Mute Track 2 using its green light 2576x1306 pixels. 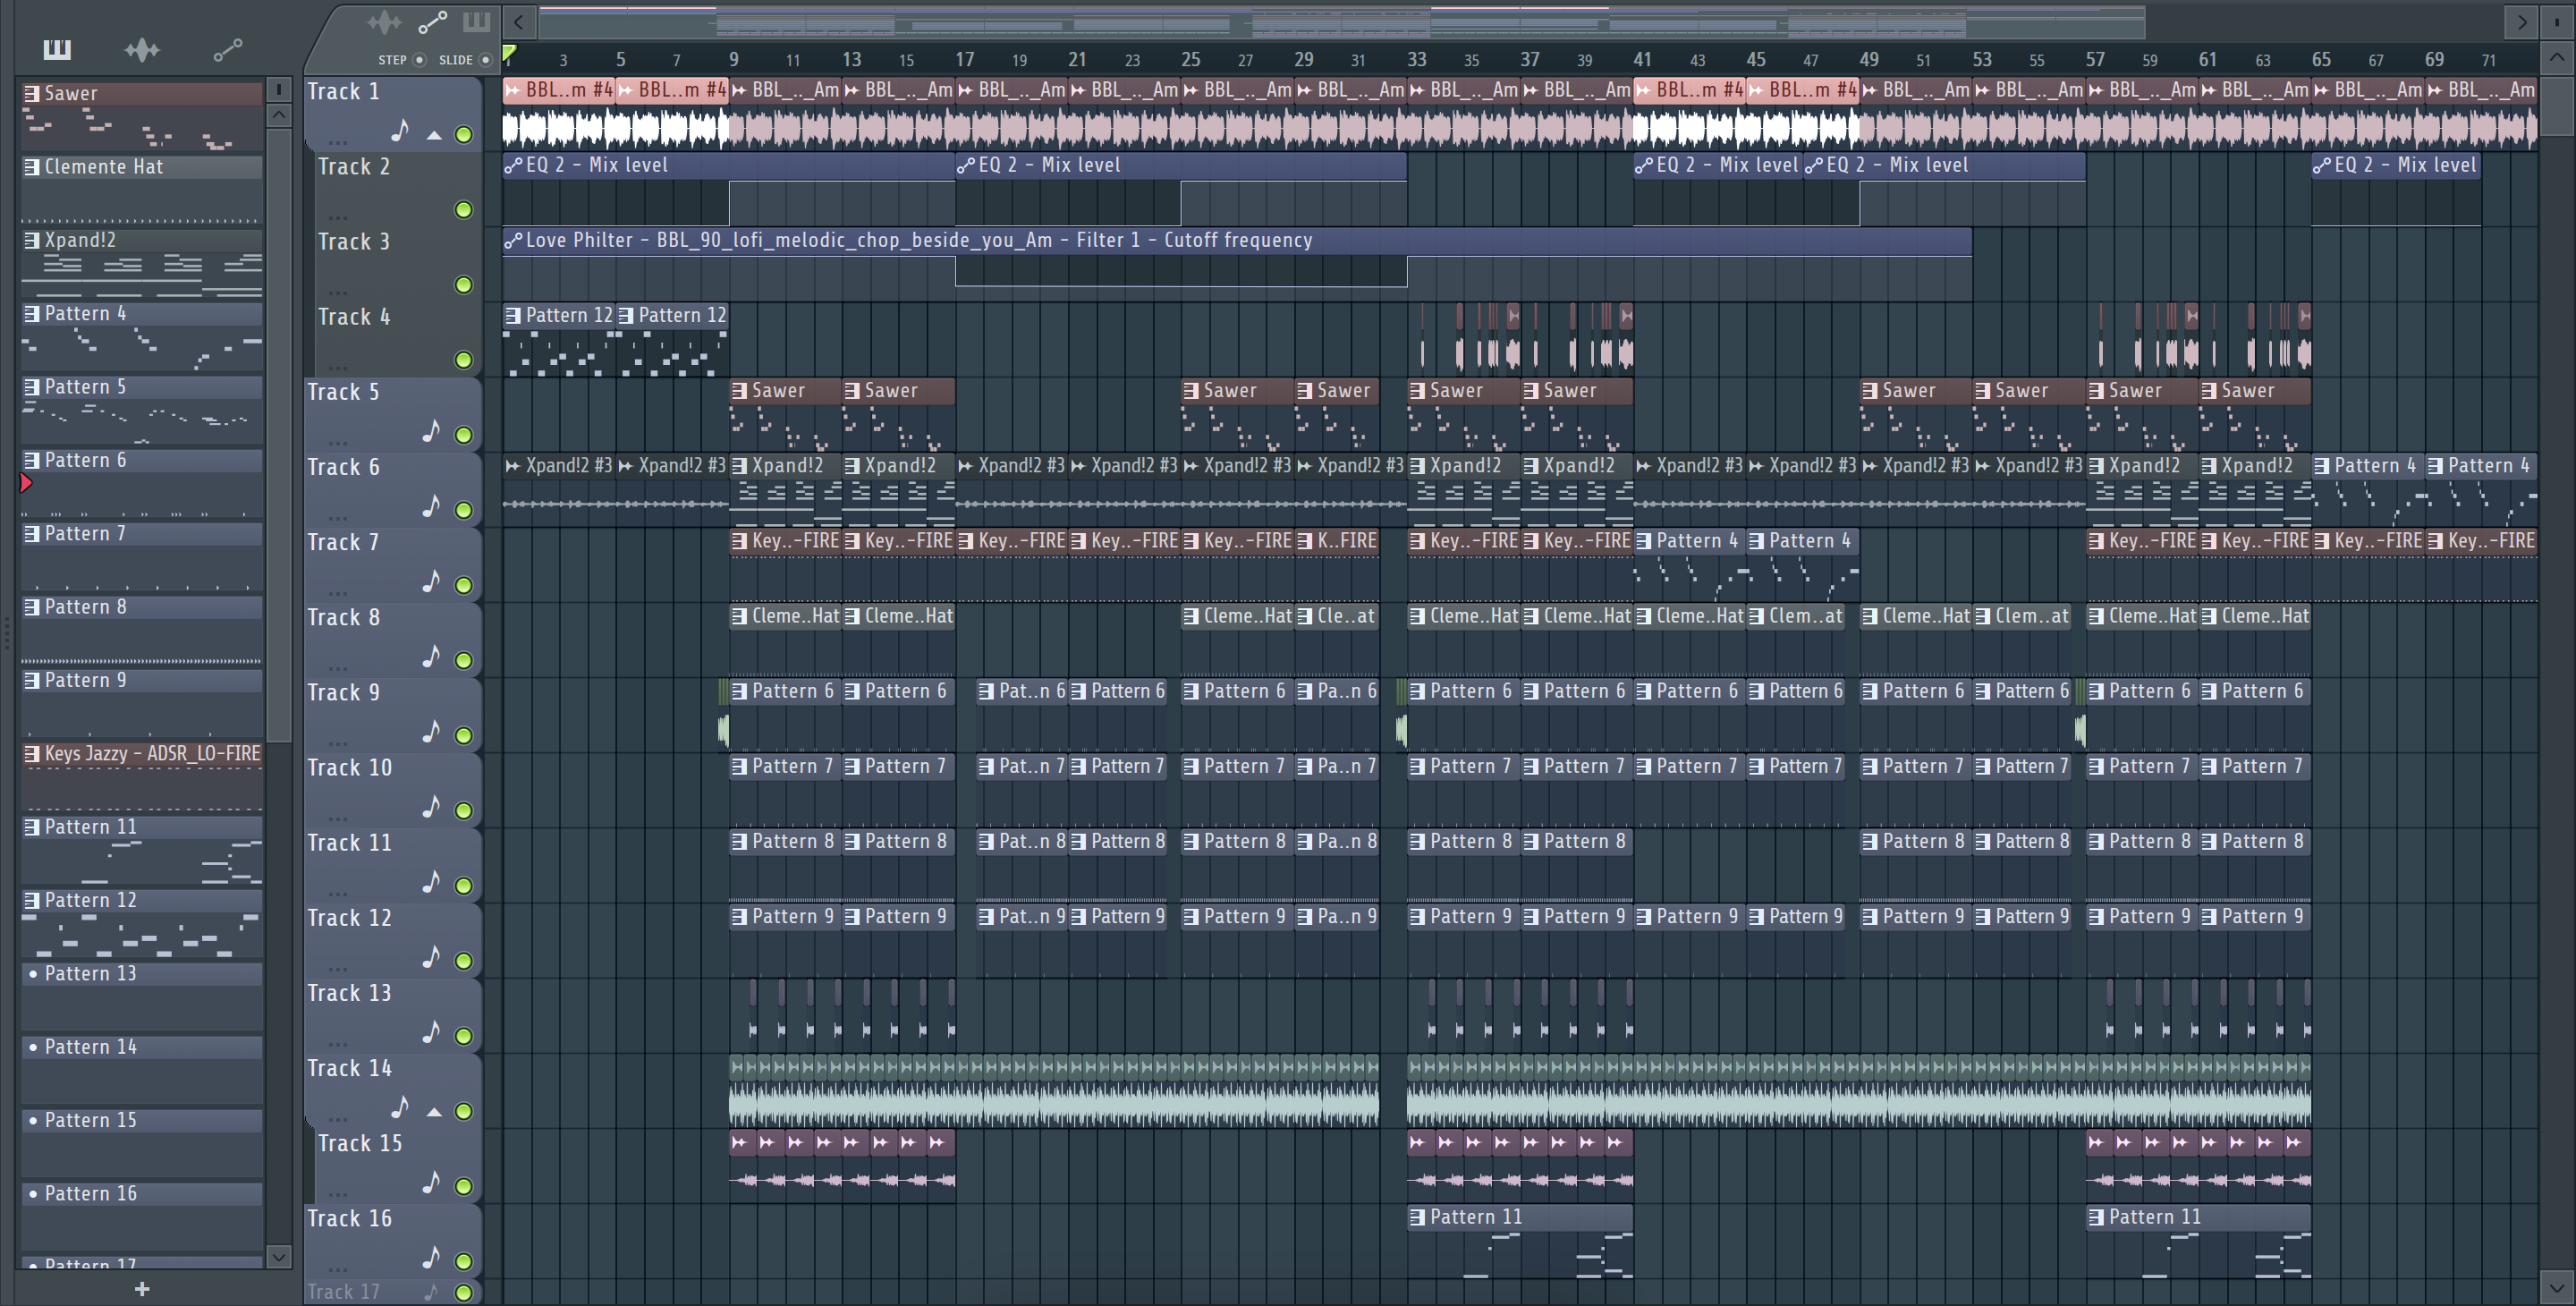[463, 209]
